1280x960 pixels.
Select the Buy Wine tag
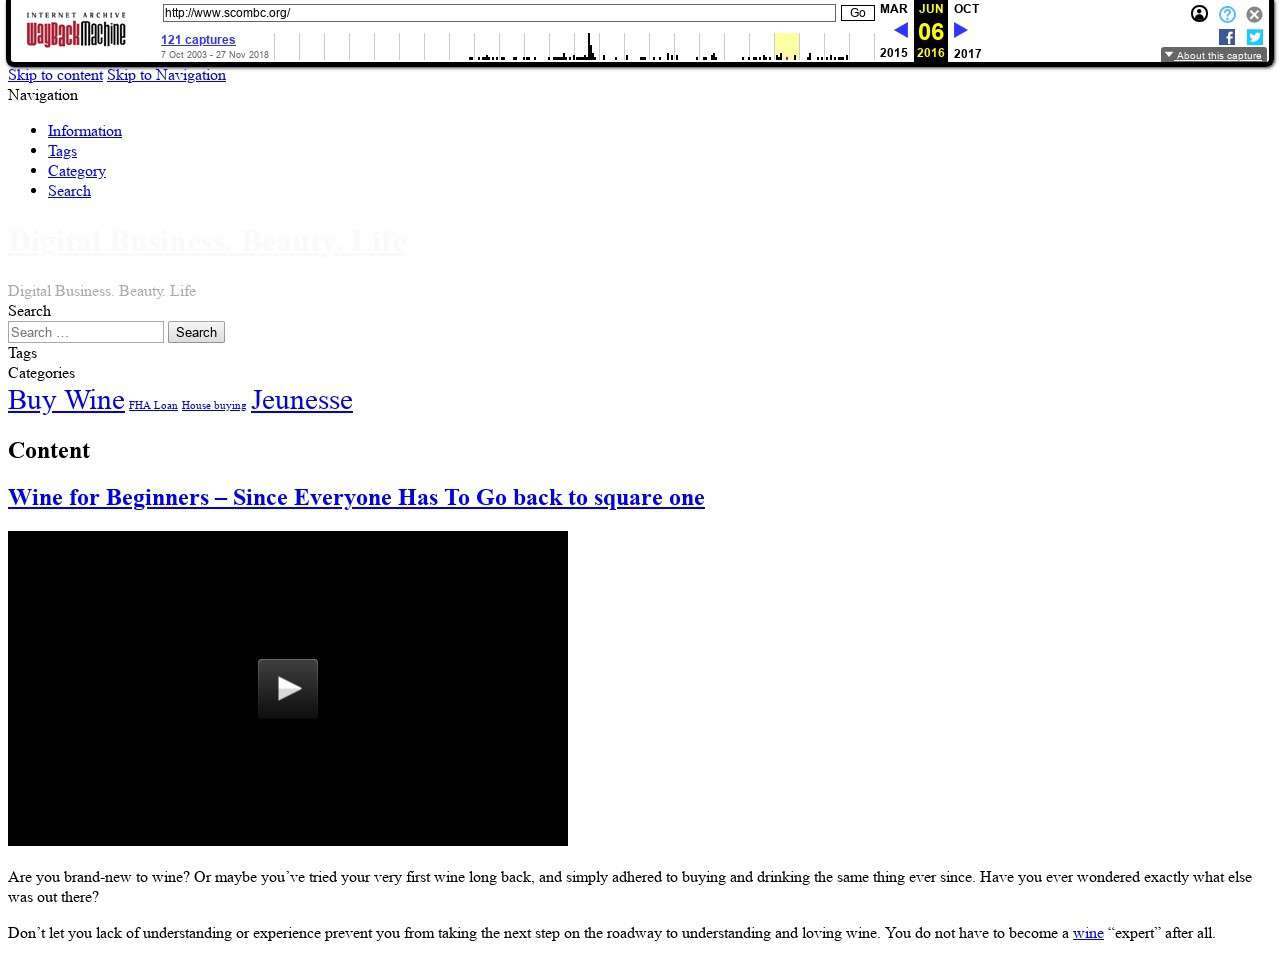coord(66,400)
